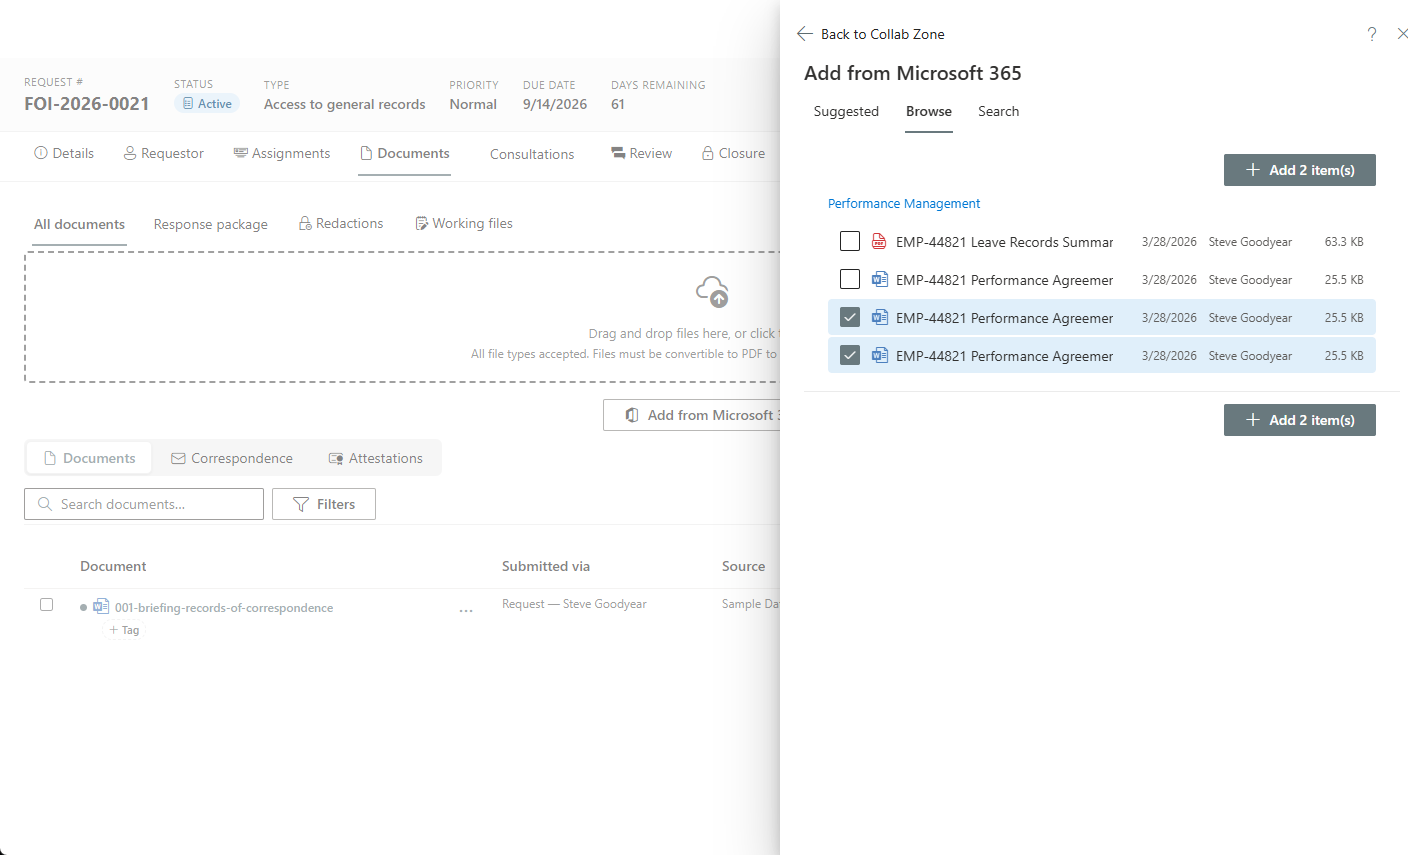Click the funnel icon on Filters button
Screen dimensions: 1408x855
click(301, 504)
